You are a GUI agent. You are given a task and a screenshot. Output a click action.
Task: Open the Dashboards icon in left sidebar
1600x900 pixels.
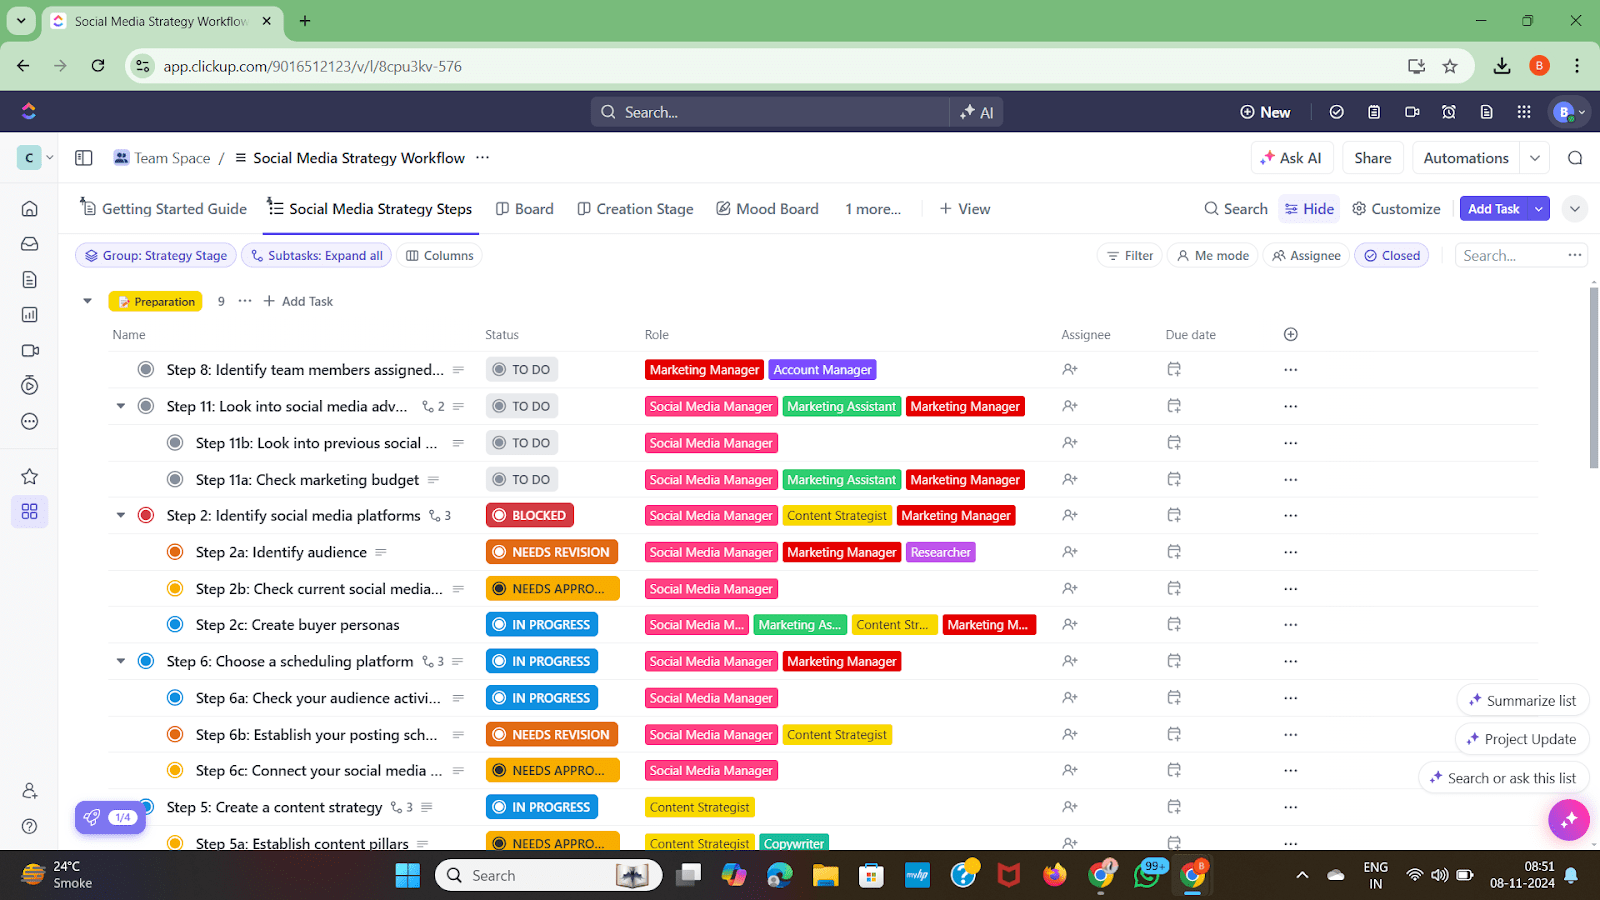point(29,315)
